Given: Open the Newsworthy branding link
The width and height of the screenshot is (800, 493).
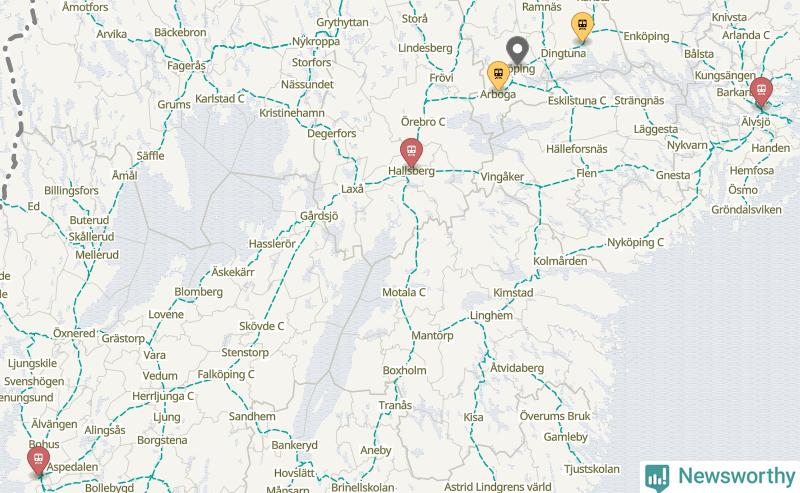Looking at the screenshot, I should (x=720, y=477).
